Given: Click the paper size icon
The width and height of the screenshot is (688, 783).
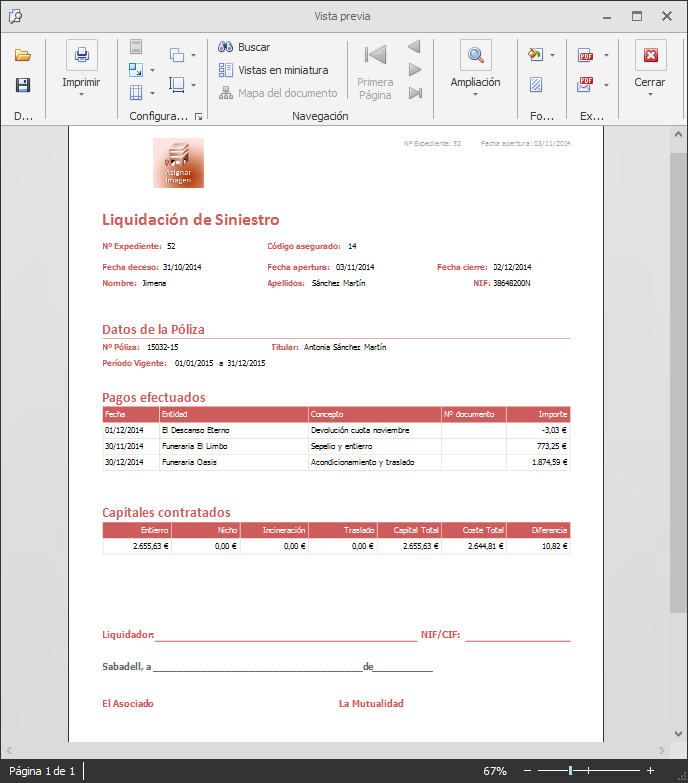Looking at the screenshot, I should pyautogui.click(x=177, y=85).
